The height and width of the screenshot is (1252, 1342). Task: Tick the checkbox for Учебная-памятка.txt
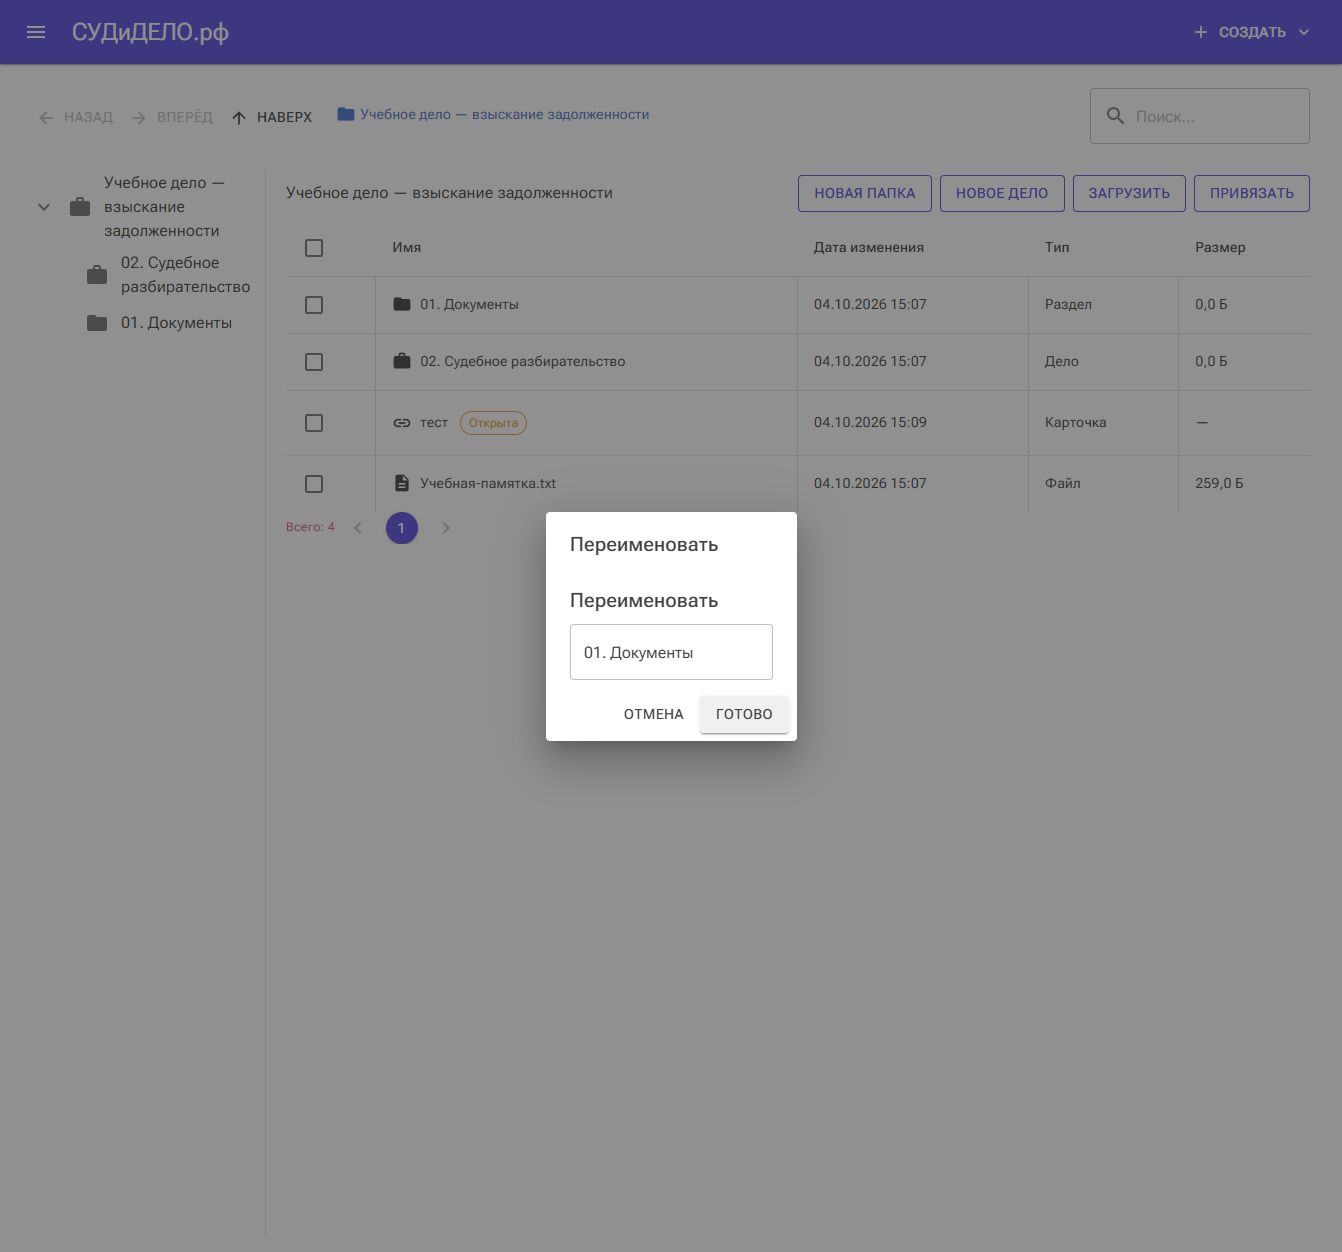tap(314, 484)
